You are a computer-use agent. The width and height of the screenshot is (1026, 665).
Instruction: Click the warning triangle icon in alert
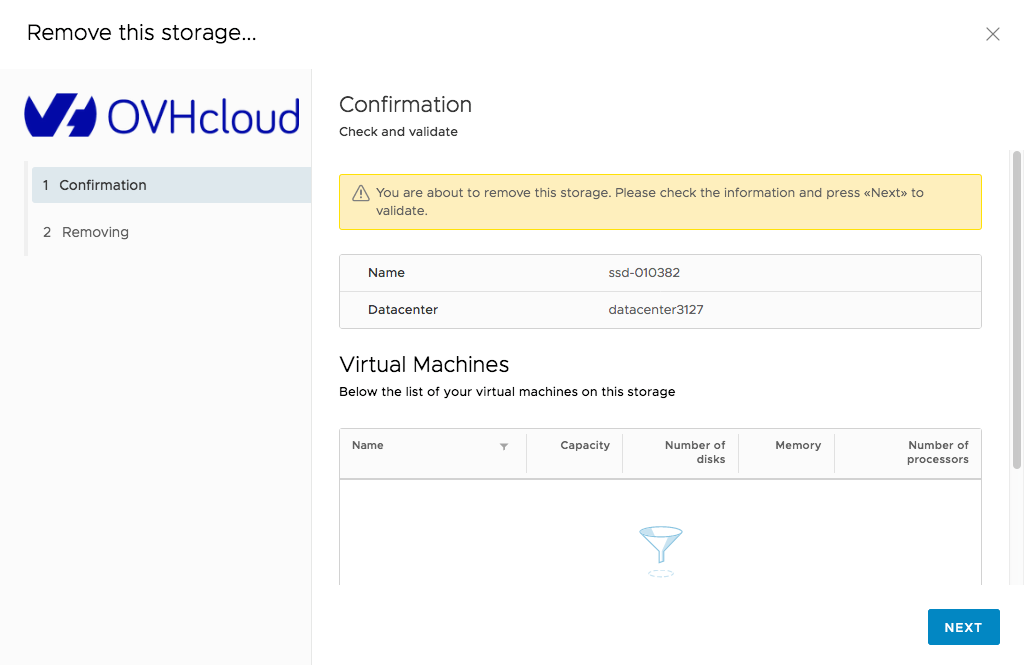coord(359,193)
